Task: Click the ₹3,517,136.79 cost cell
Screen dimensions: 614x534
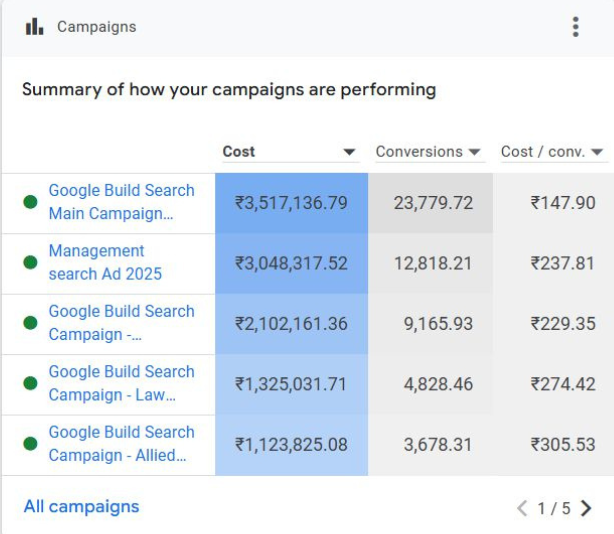Action: [x=291, y=203]
